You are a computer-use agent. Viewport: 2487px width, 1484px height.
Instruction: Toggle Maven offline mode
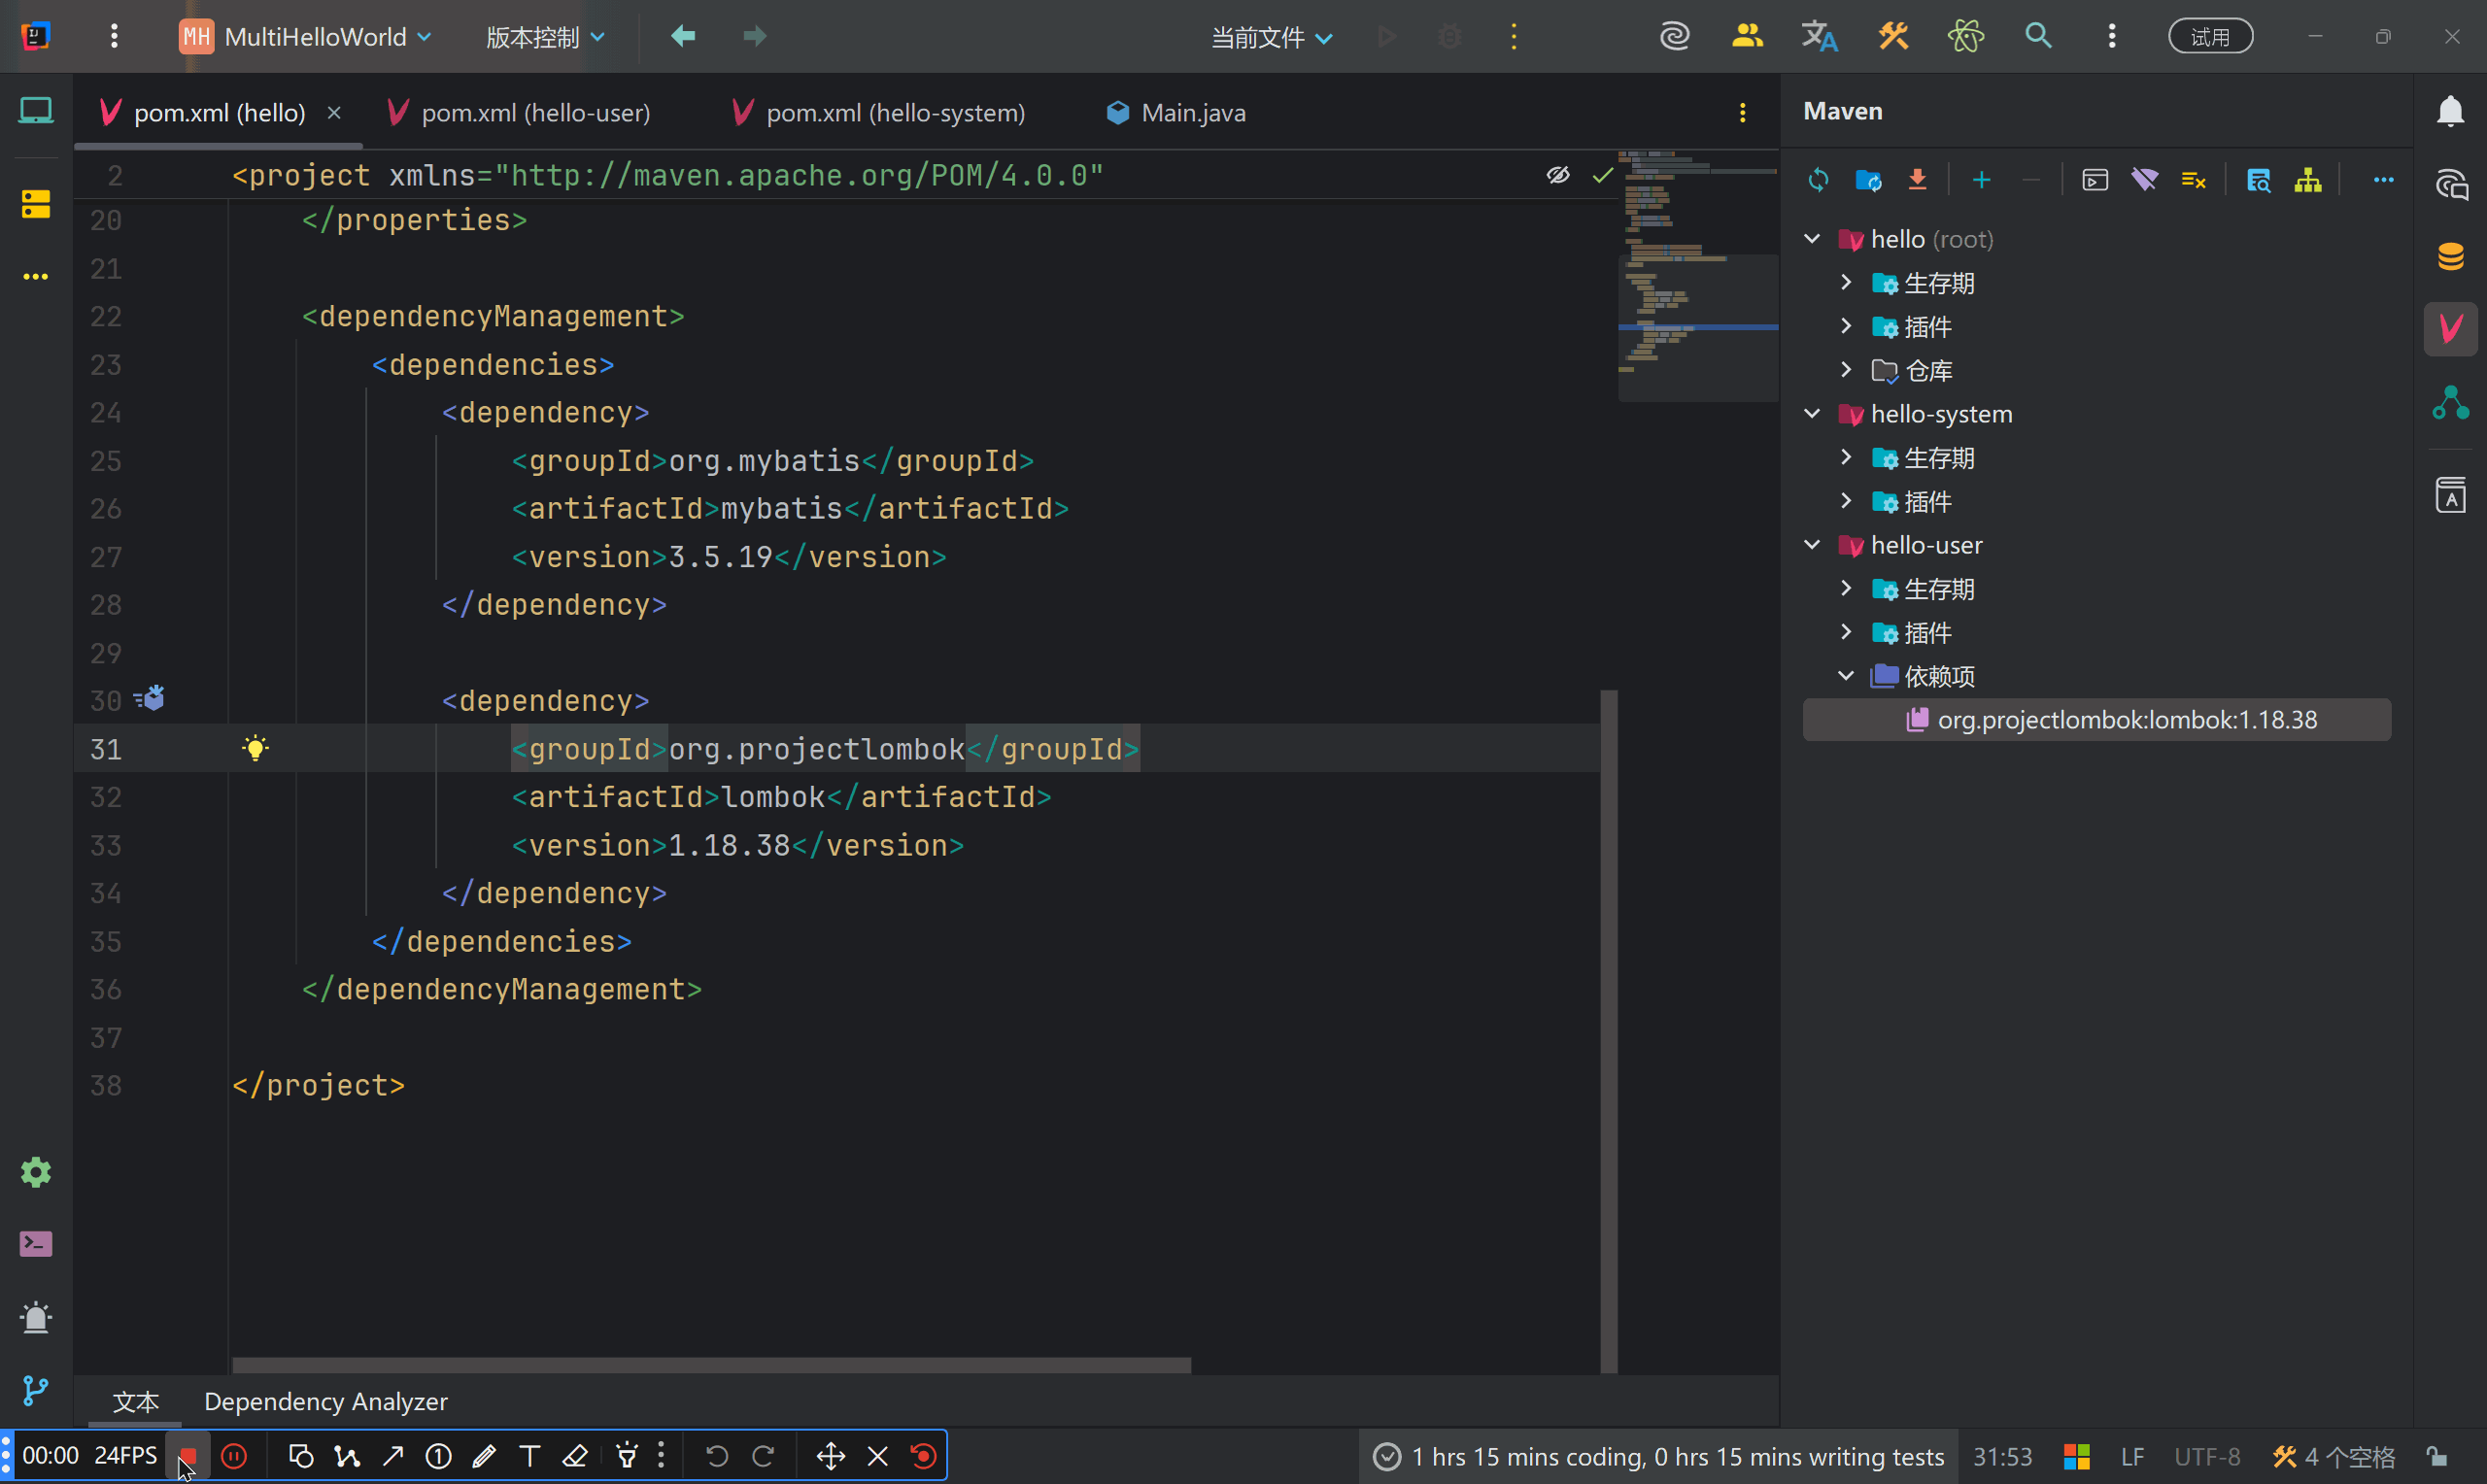2144,180
